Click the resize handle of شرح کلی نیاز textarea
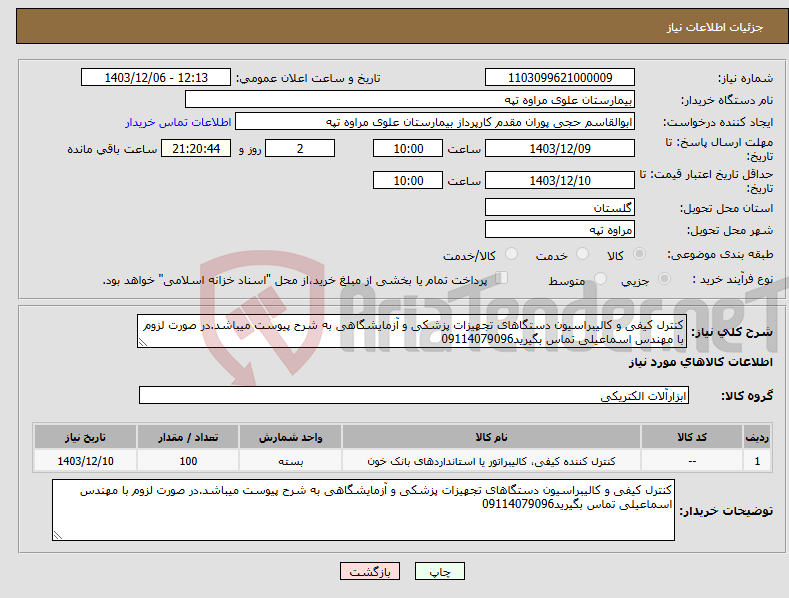789x598 pixels. point(142,343)
